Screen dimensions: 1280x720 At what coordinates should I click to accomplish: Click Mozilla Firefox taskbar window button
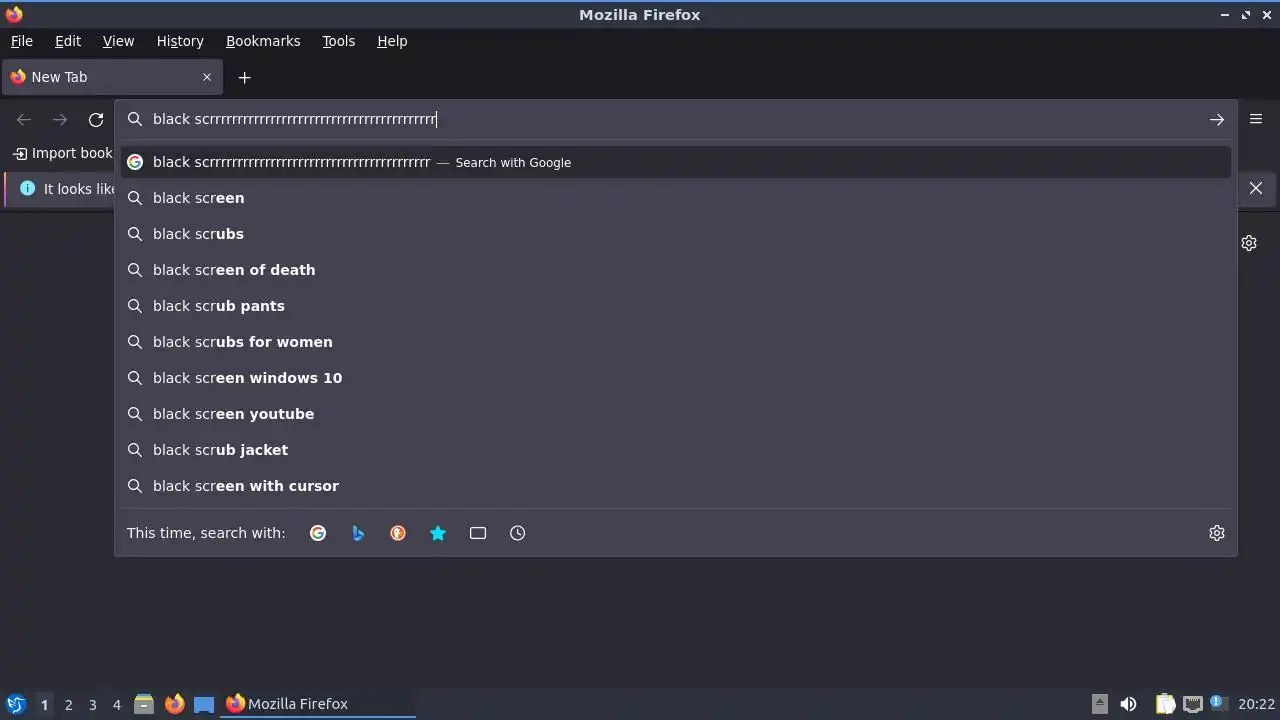[x=319, y=704]
